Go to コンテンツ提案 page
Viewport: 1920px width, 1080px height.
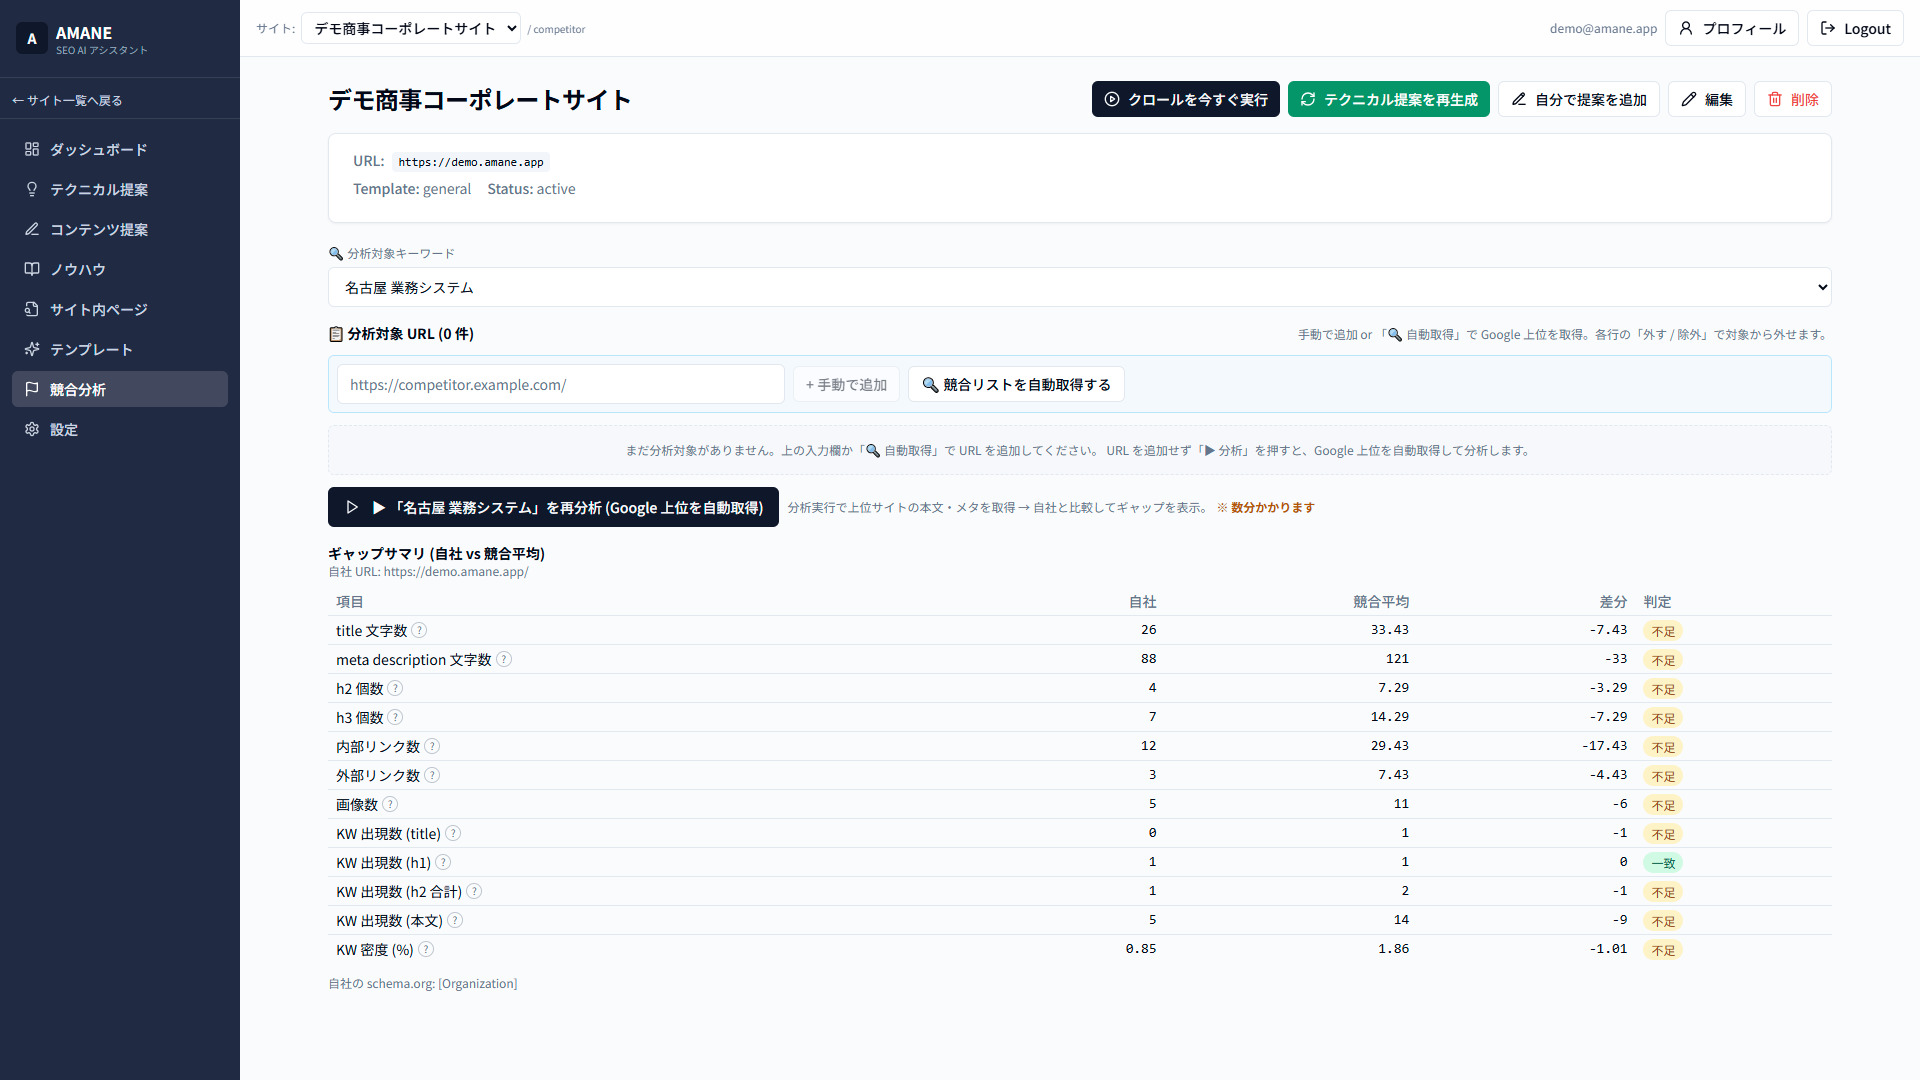coord(120,229)
